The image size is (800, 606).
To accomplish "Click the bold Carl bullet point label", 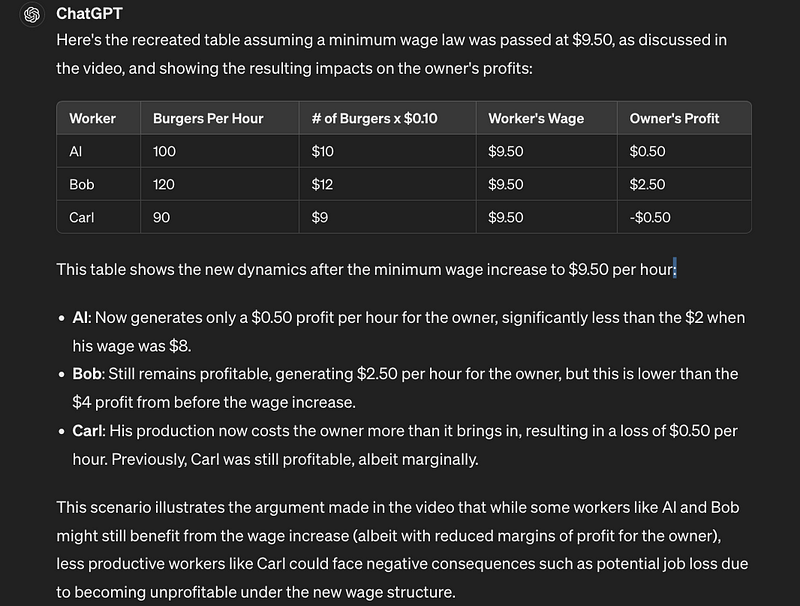I will click(x=87, y=431).
